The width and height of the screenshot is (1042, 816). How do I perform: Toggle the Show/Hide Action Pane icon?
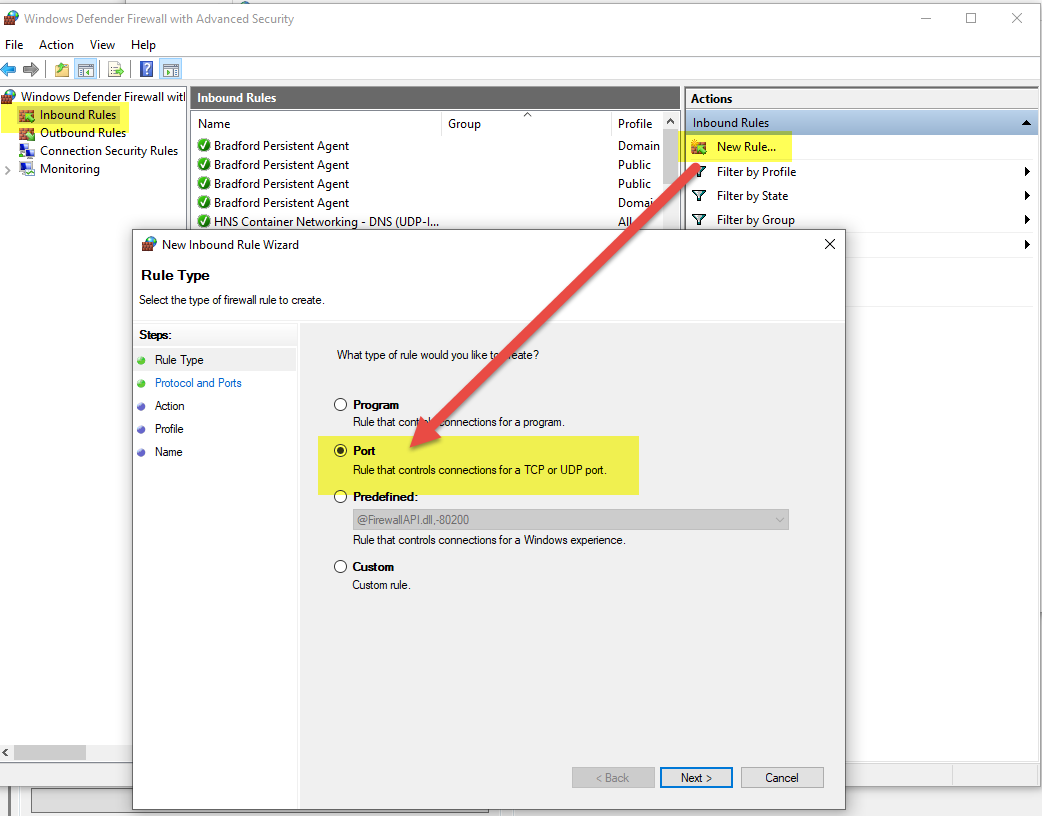point(171,69)
